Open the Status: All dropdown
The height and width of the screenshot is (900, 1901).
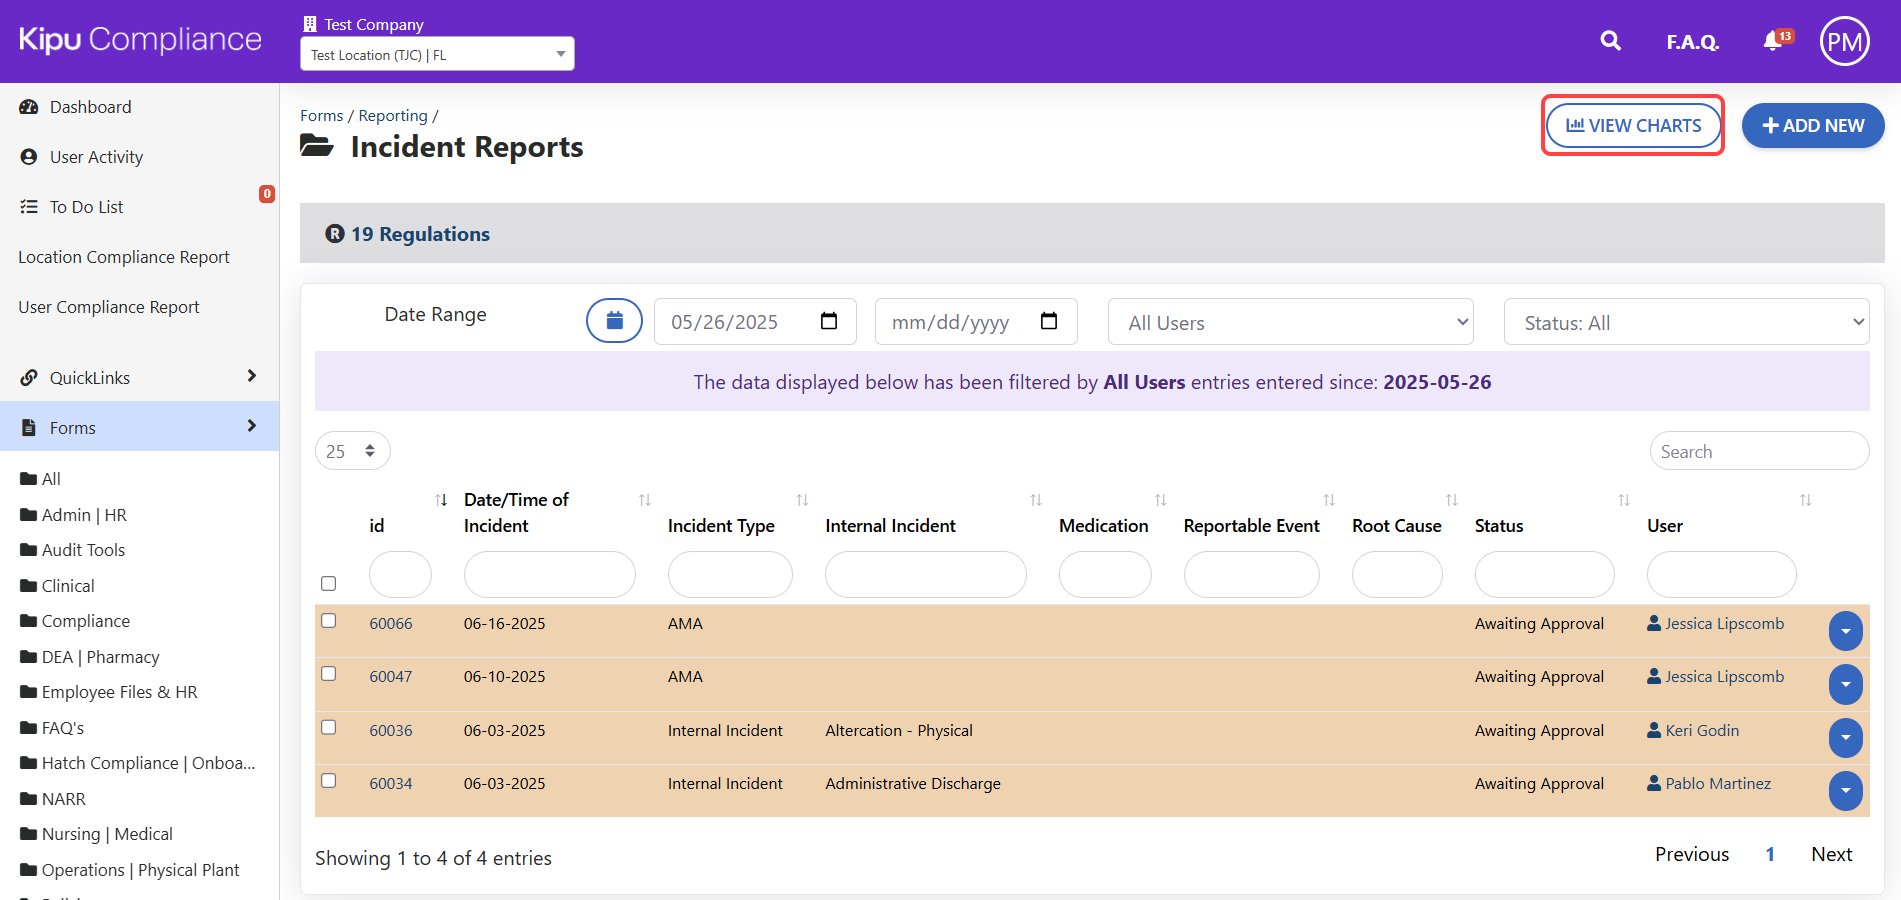pyautogui.click(x=1686, y=322)
